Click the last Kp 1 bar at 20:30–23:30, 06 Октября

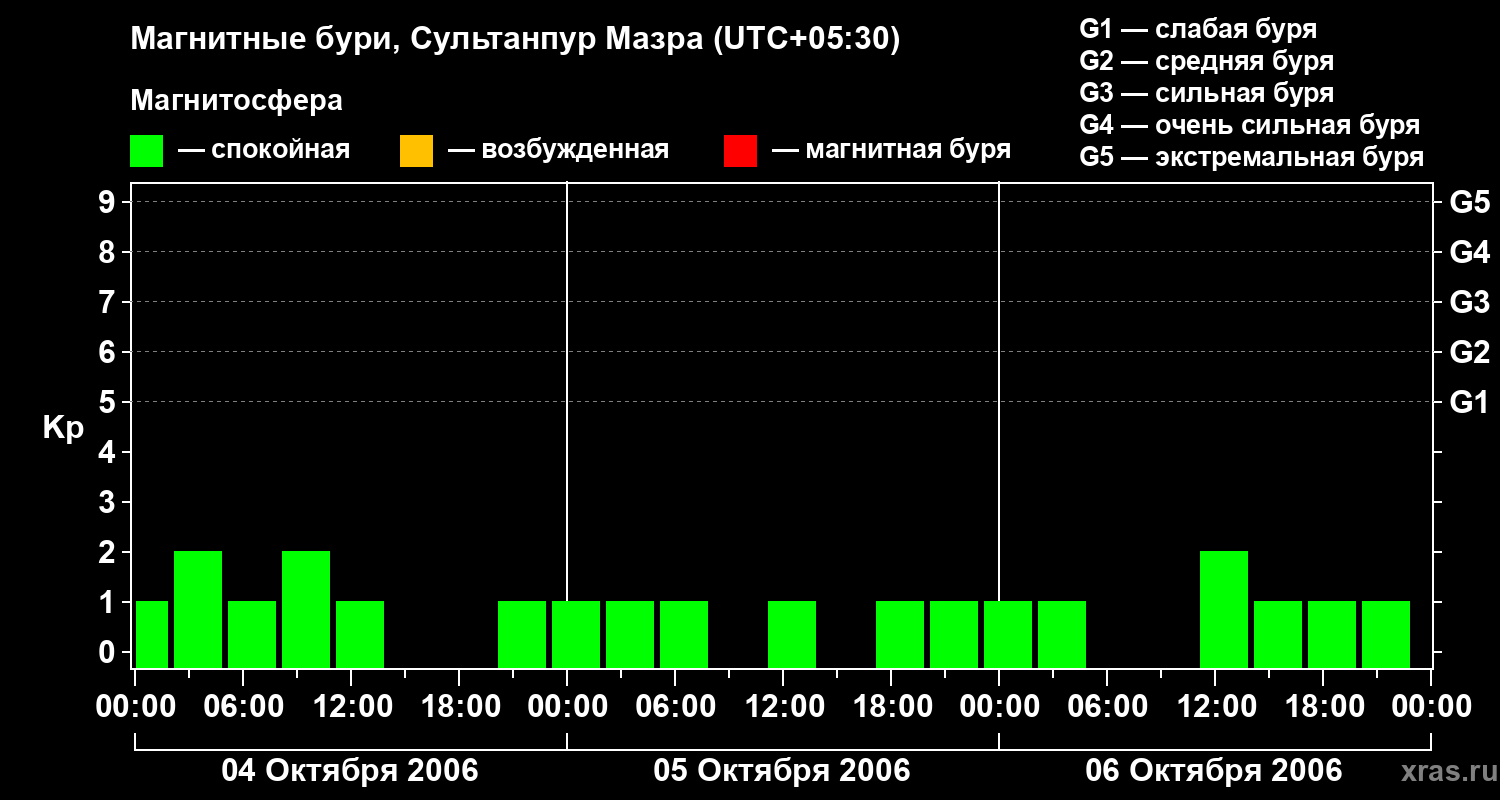coord(1386,634)
